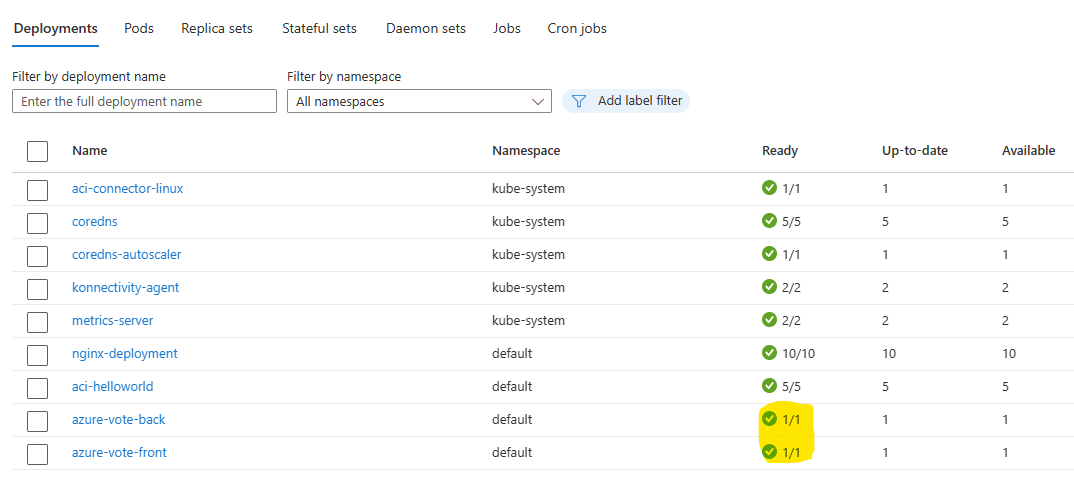Viewport: 1074px width, 483px height.
Task: Click Add label filter button
Action: pyautogui.click(x=626, y=101)
